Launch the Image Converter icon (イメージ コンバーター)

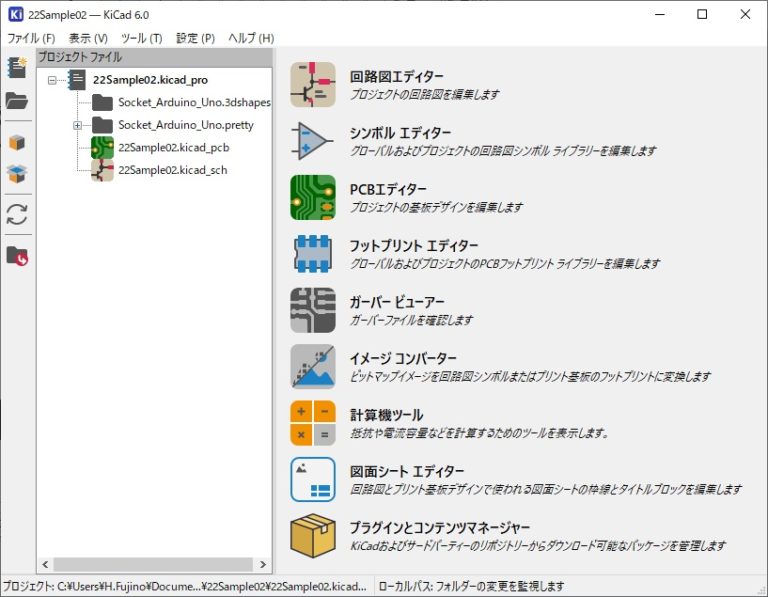(312, 366)
